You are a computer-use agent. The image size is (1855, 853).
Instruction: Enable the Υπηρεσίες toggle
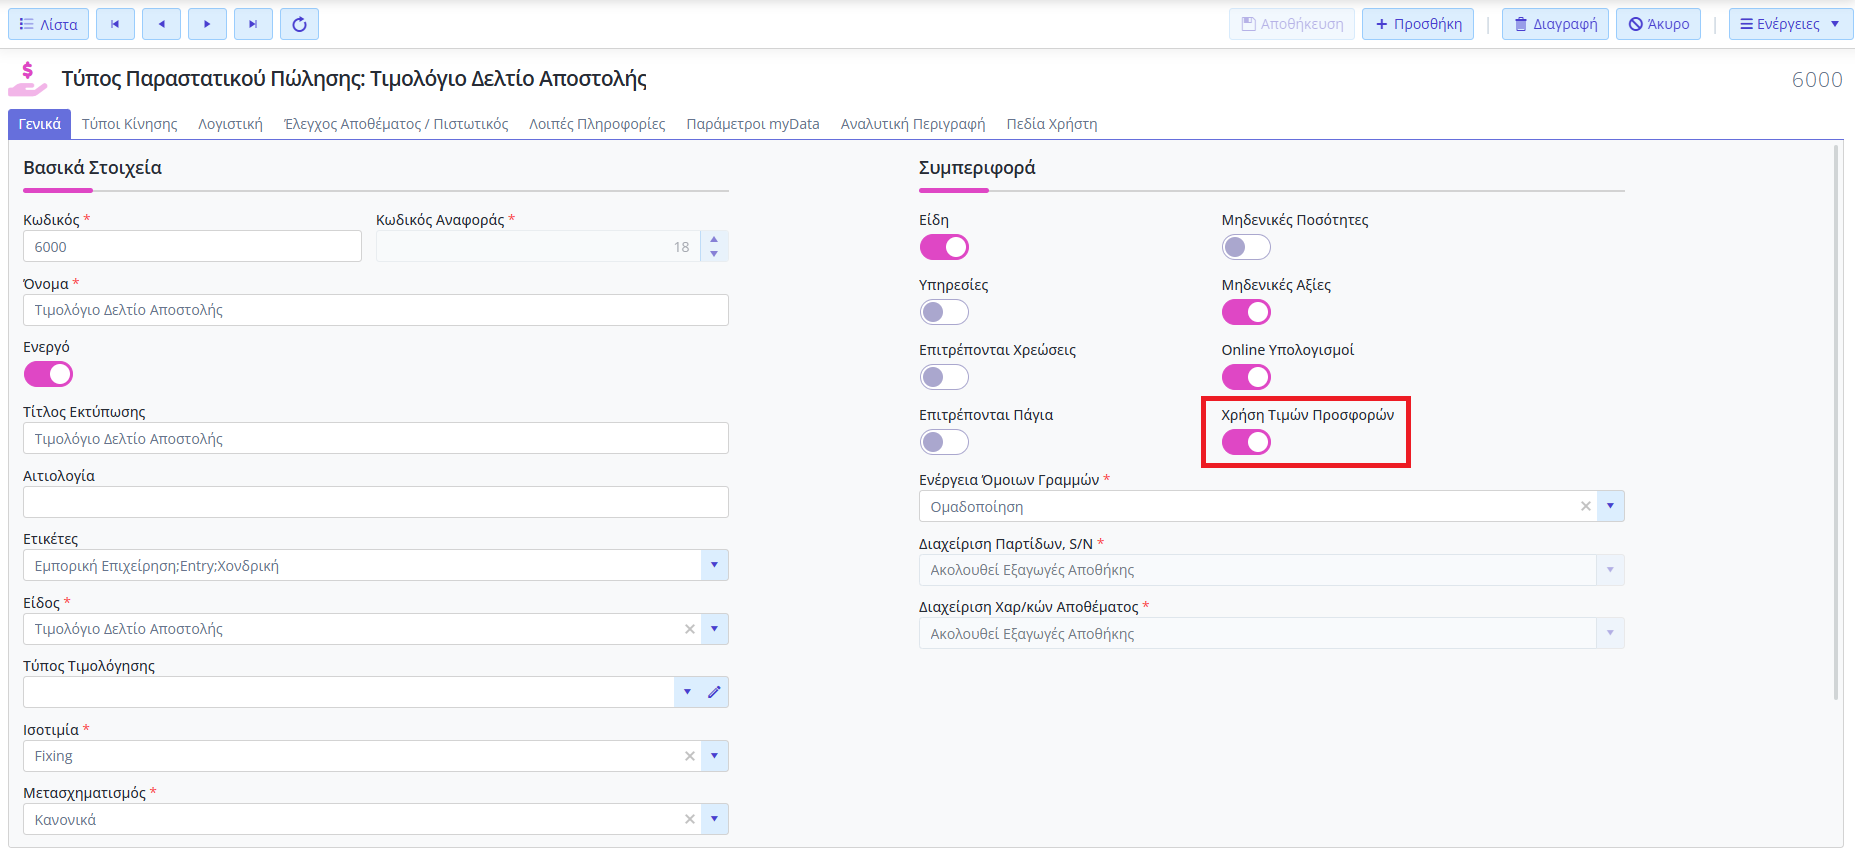click(x=944, y=312)
